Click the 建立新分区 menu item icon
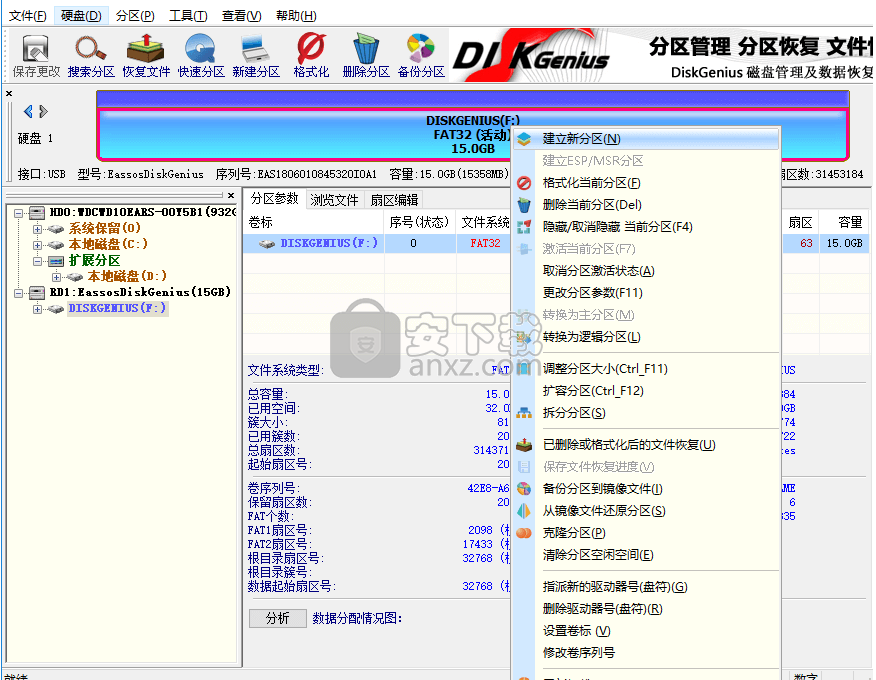The image size is (876, 680). (x=524, y=139)
